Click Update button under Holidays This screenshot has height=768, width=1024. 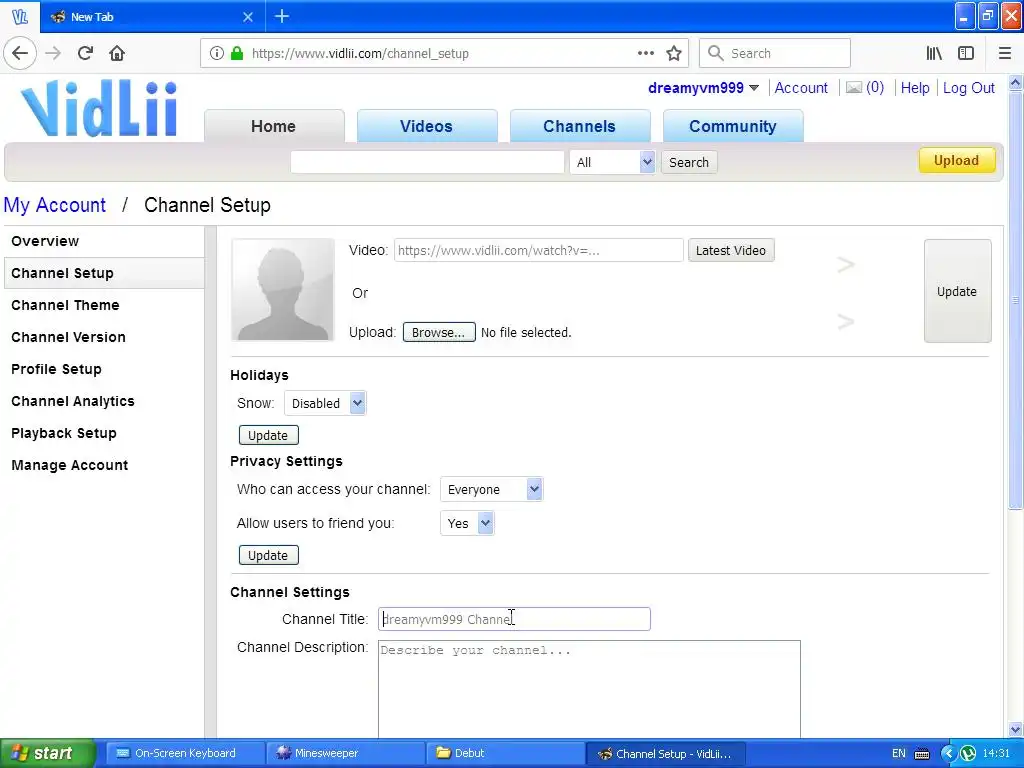pos(268,435)
